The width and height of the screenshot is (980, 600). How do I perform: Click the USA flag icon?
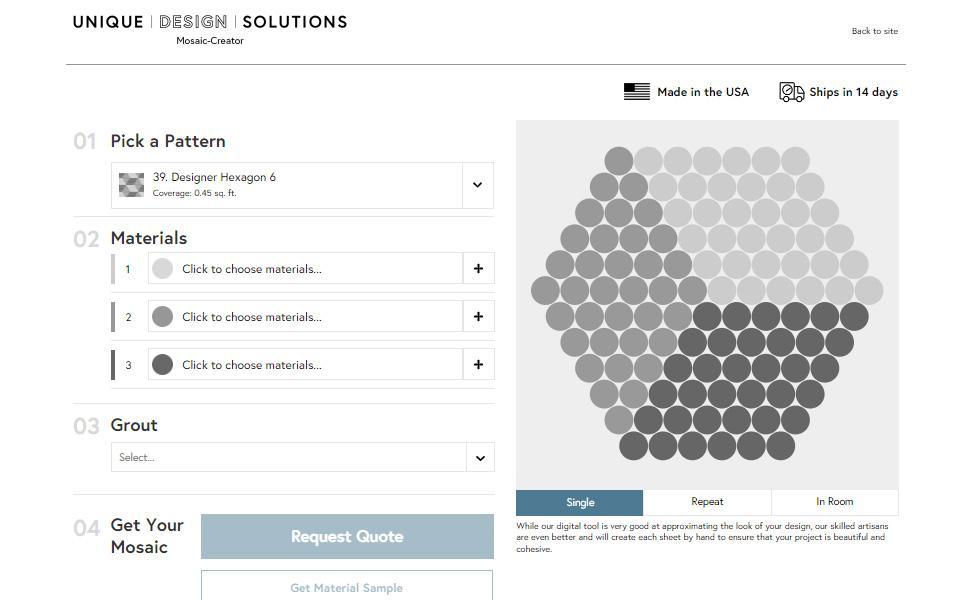pos(637,92)
